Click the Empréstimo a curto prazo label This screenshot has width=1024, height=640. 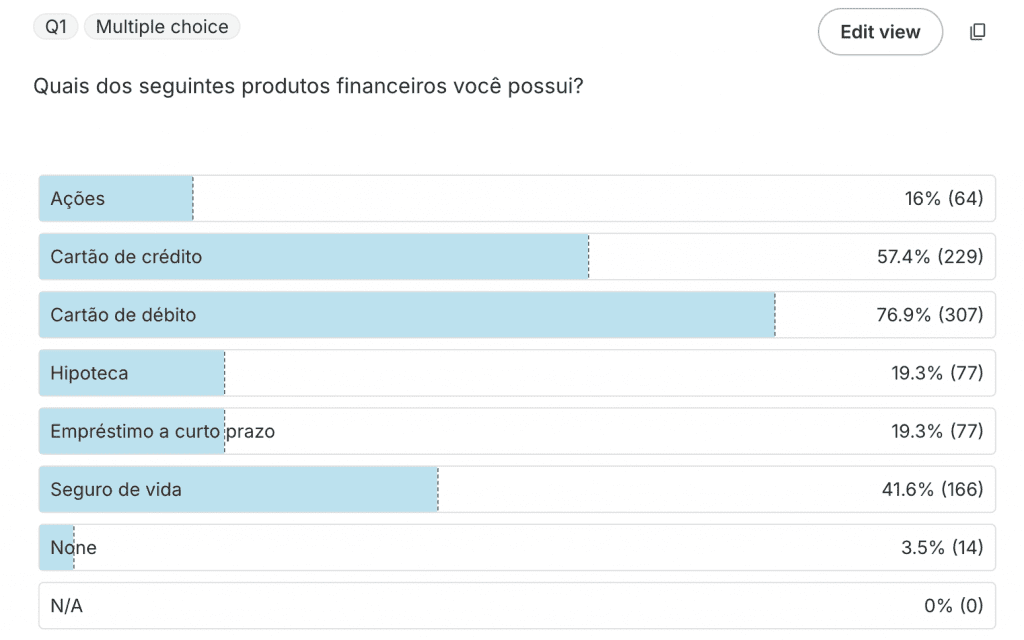click(x=162, y=432)
